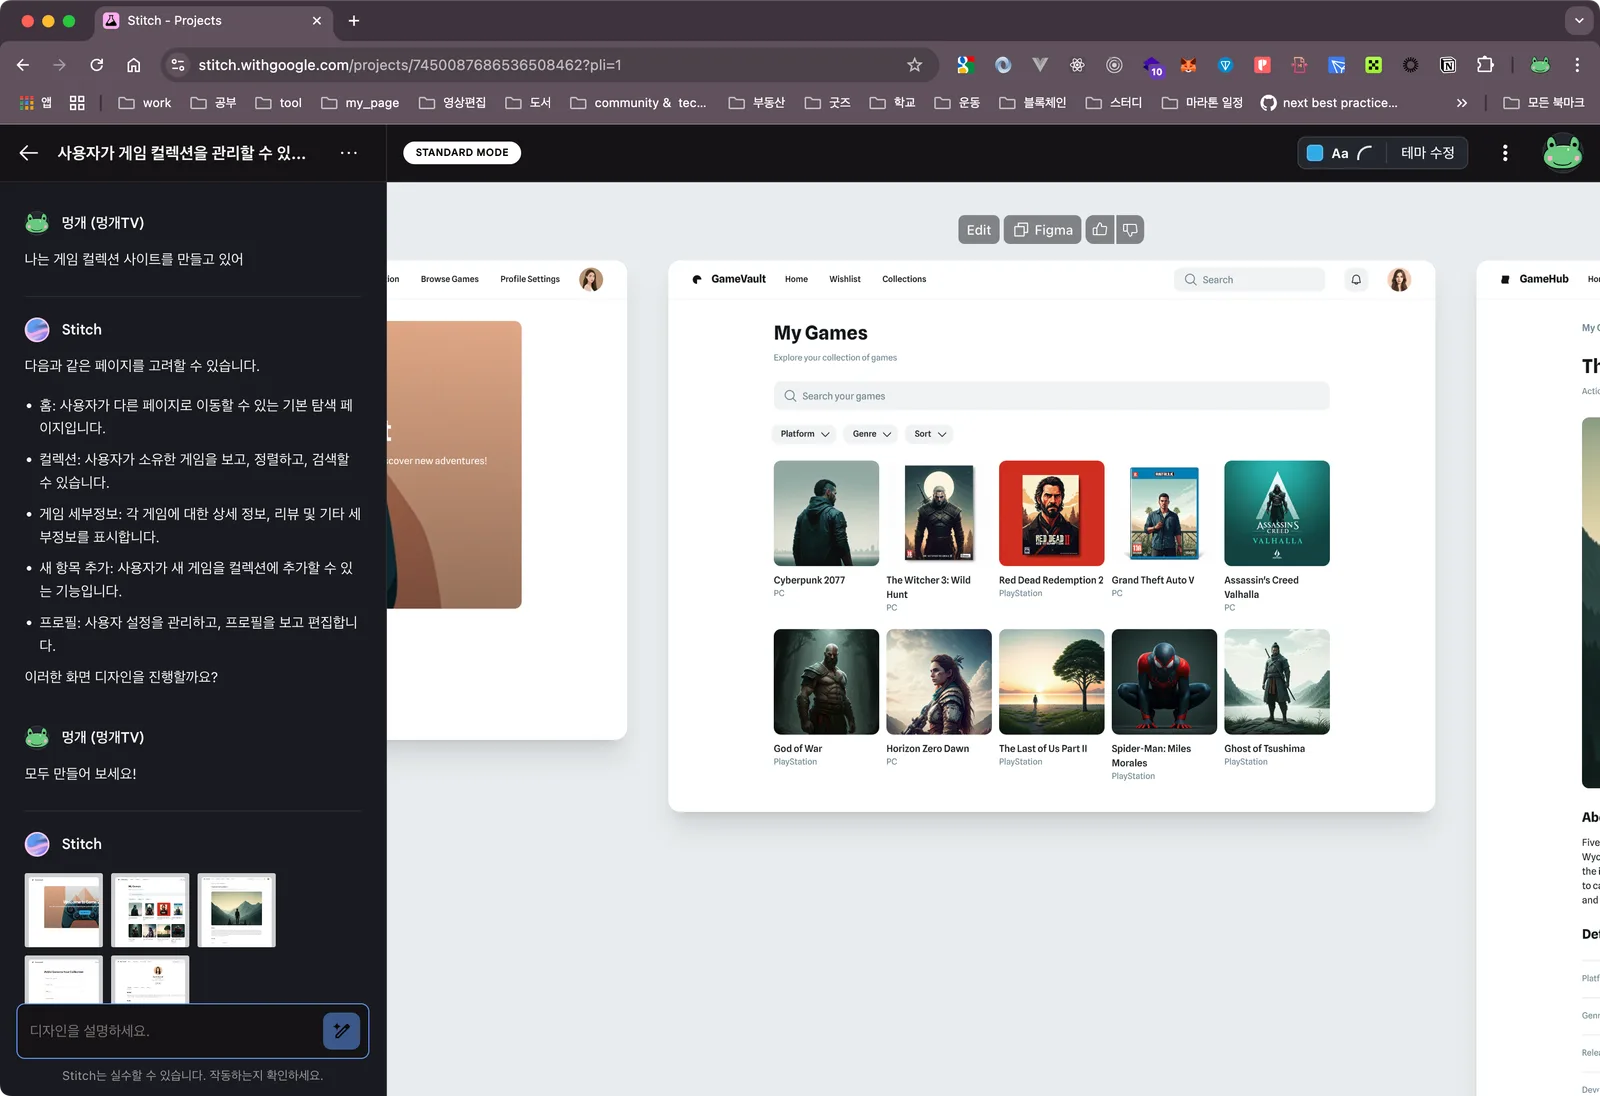Click the back arrow in Stitch header
This screenshot has width=1600, height=1096.
pos(28,153)
